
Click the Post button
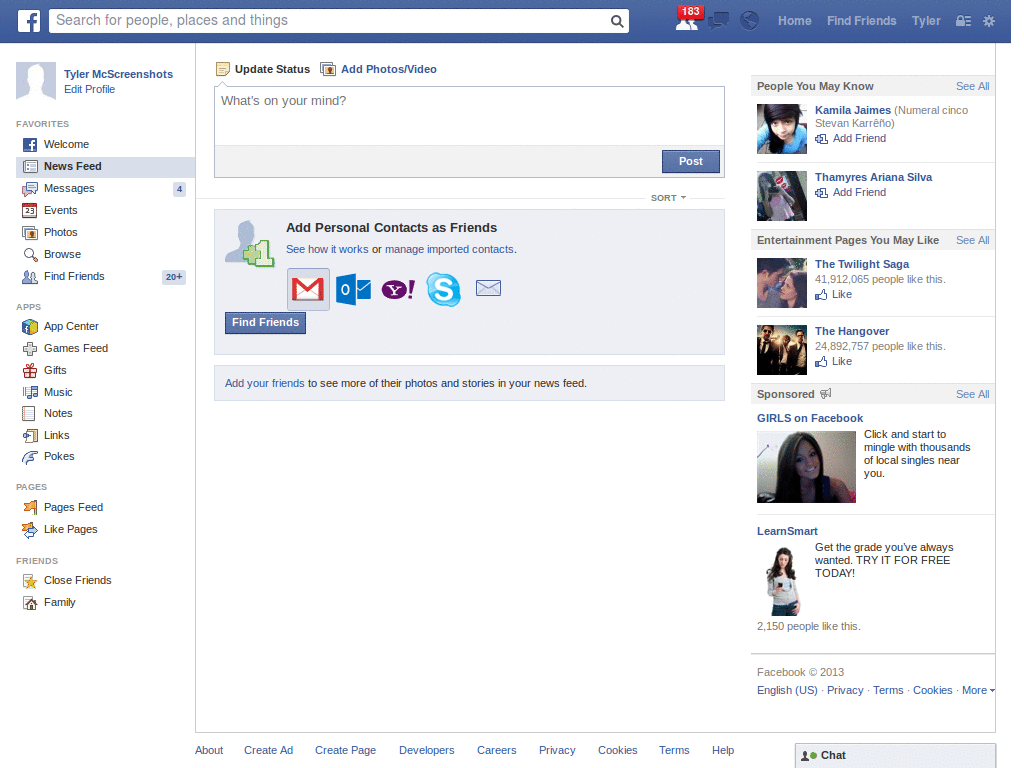tap(691, 161)
